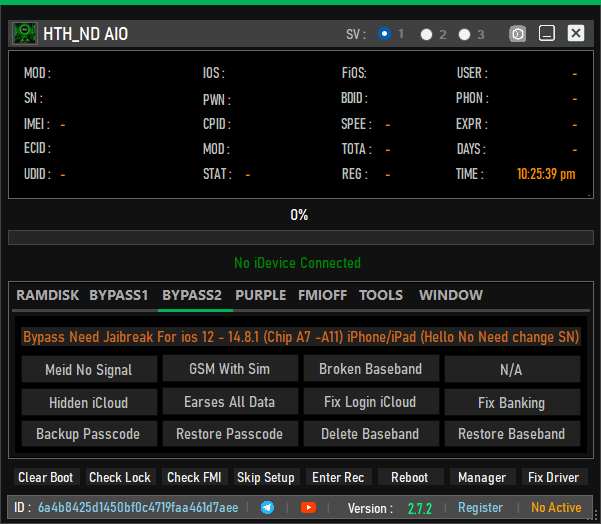Minimize the HTH_ND AIO window
The height and width of the screenshot is (524, 601).
tap(547, 34)
